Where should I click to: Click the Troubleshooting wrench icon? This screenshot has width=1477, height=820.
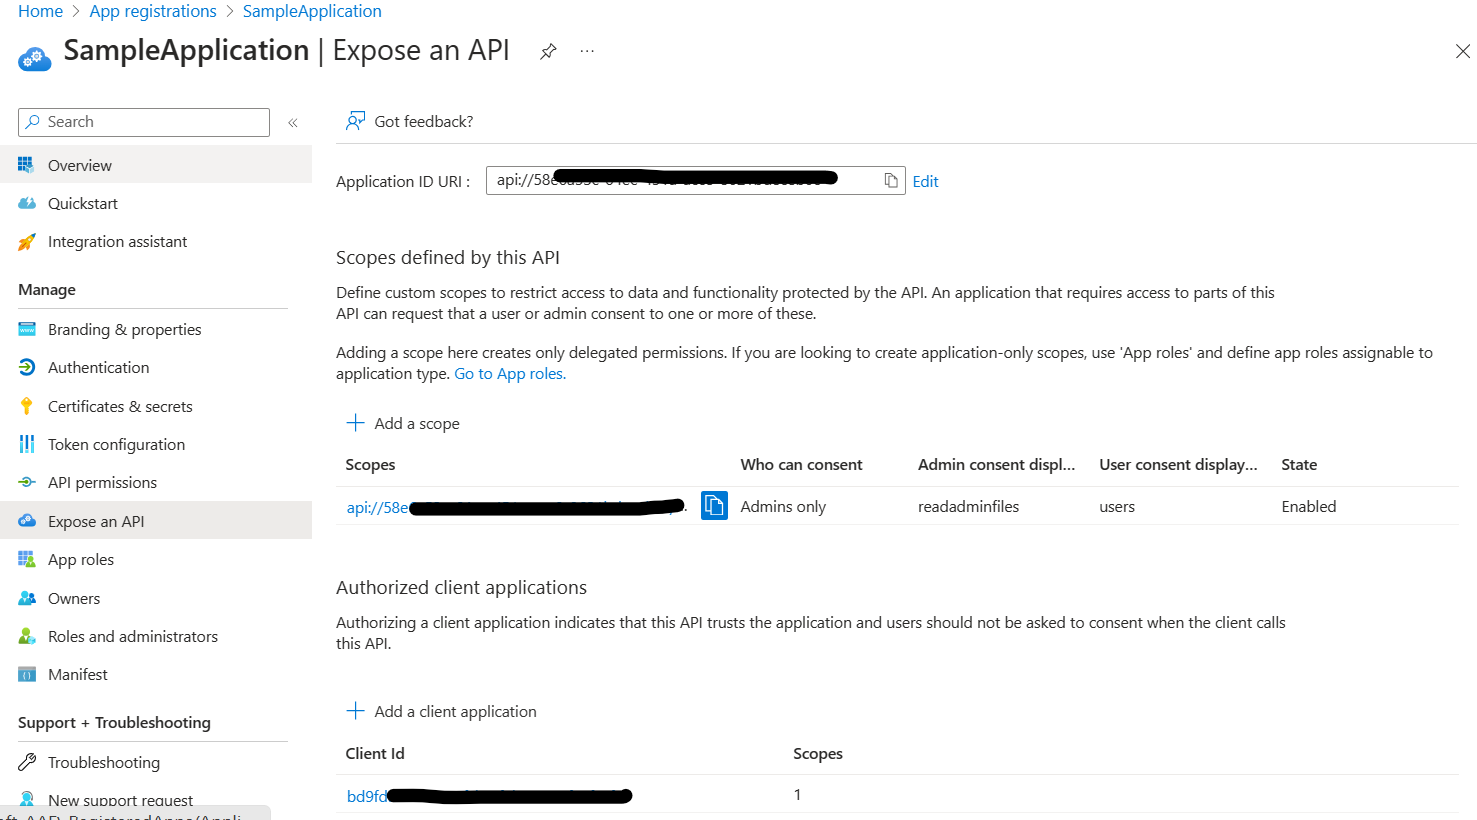27,763
